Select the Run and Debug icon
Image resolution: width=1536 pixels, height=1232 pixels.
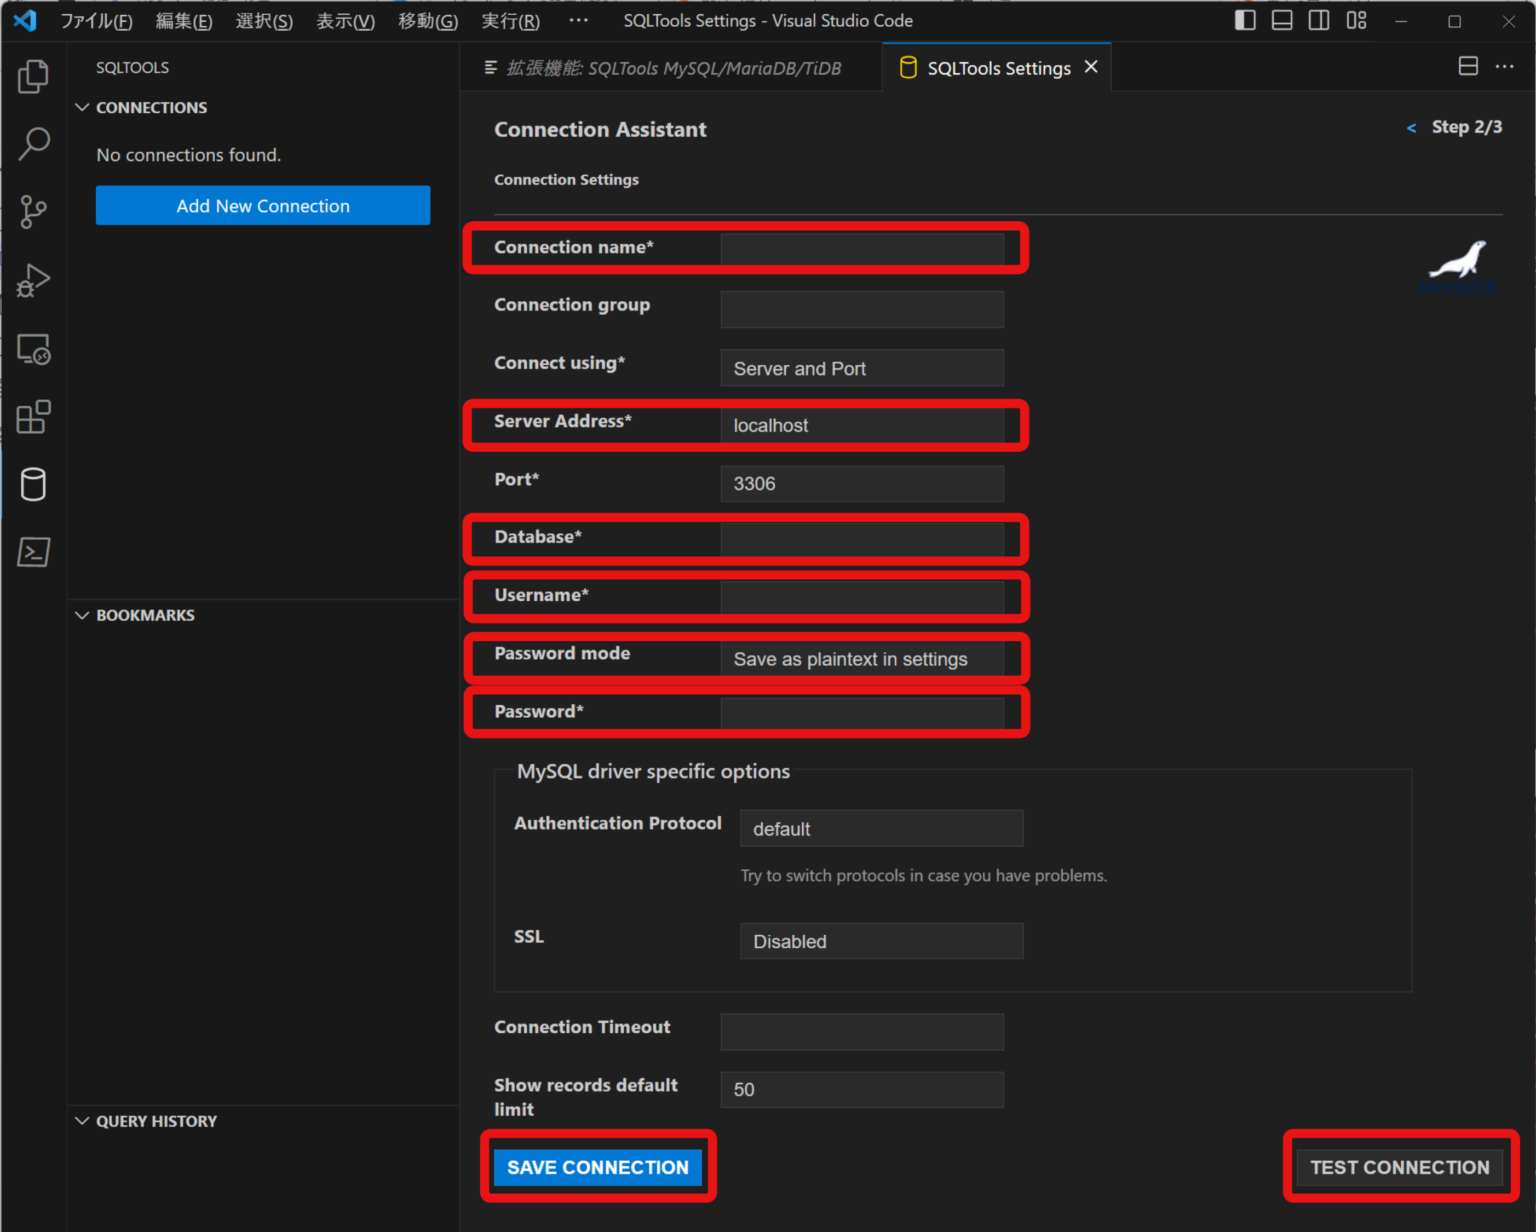[x=33, y=280]
